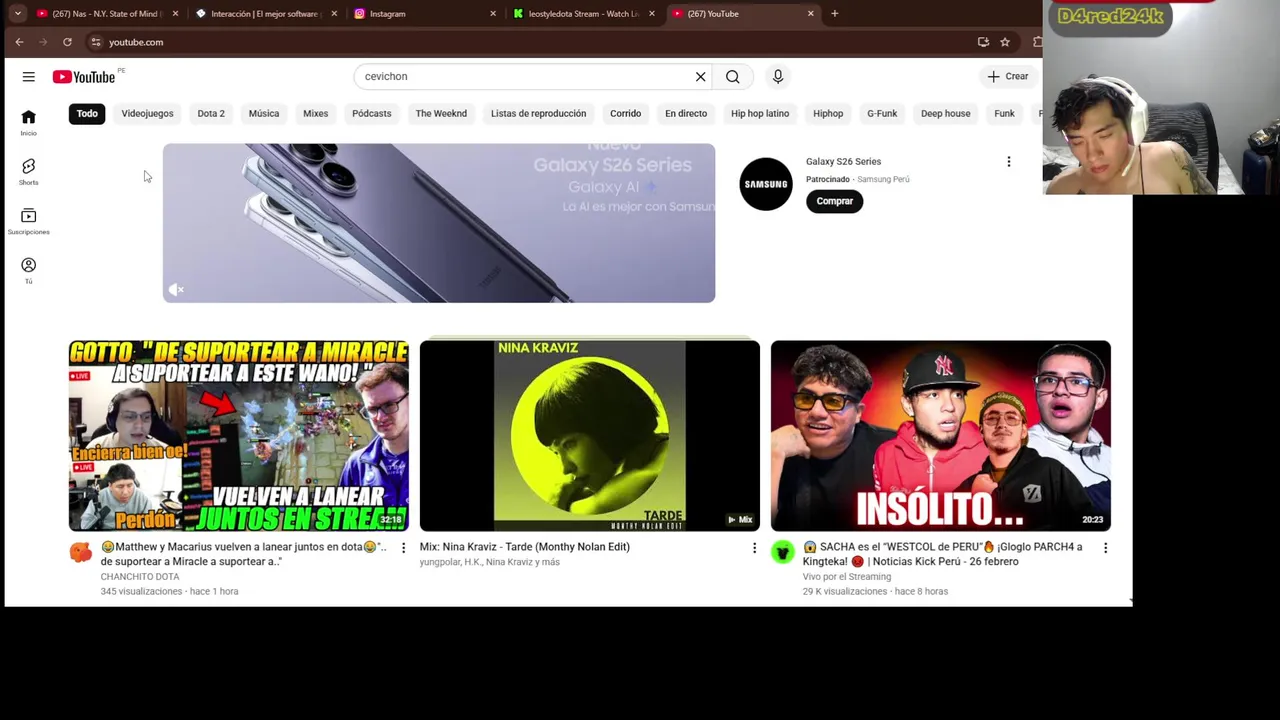Open the YouTube hamburger guide menu

28,77
